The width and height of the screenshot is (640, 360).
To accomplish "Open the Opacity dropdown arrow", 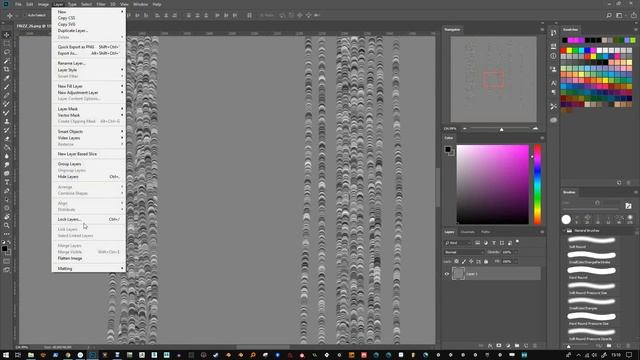I will pyautogui.click(x=516, y=252).
